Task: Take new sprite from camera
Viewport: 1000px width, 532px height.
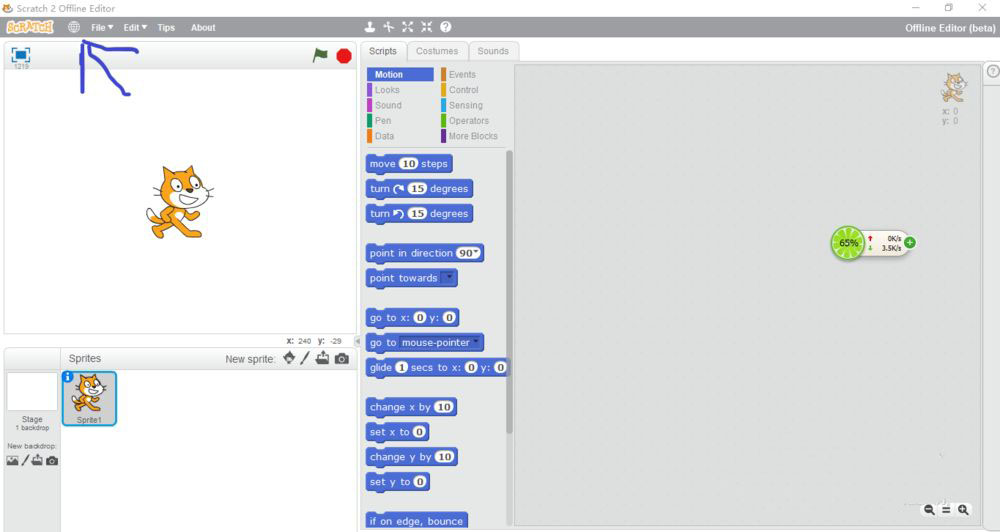Action: 342,358
